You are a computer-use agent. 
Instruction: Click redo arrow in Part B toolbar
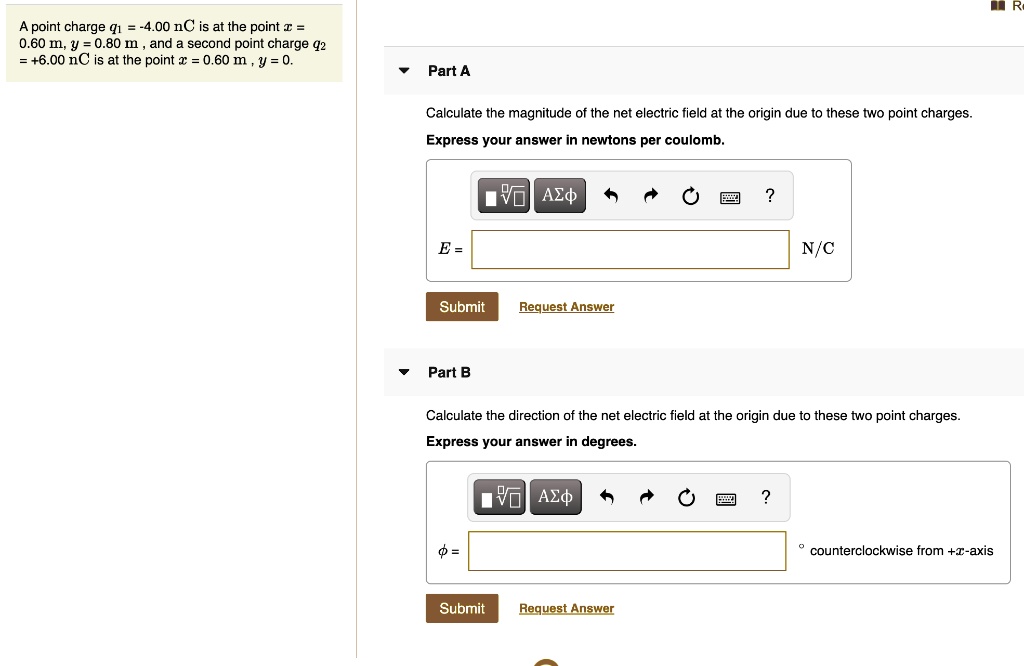point(647,498)
